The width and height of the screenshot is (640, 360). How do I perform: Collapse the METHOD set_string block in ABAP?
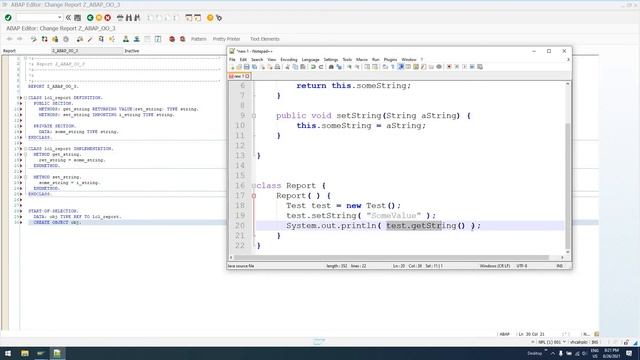point(25,178)
